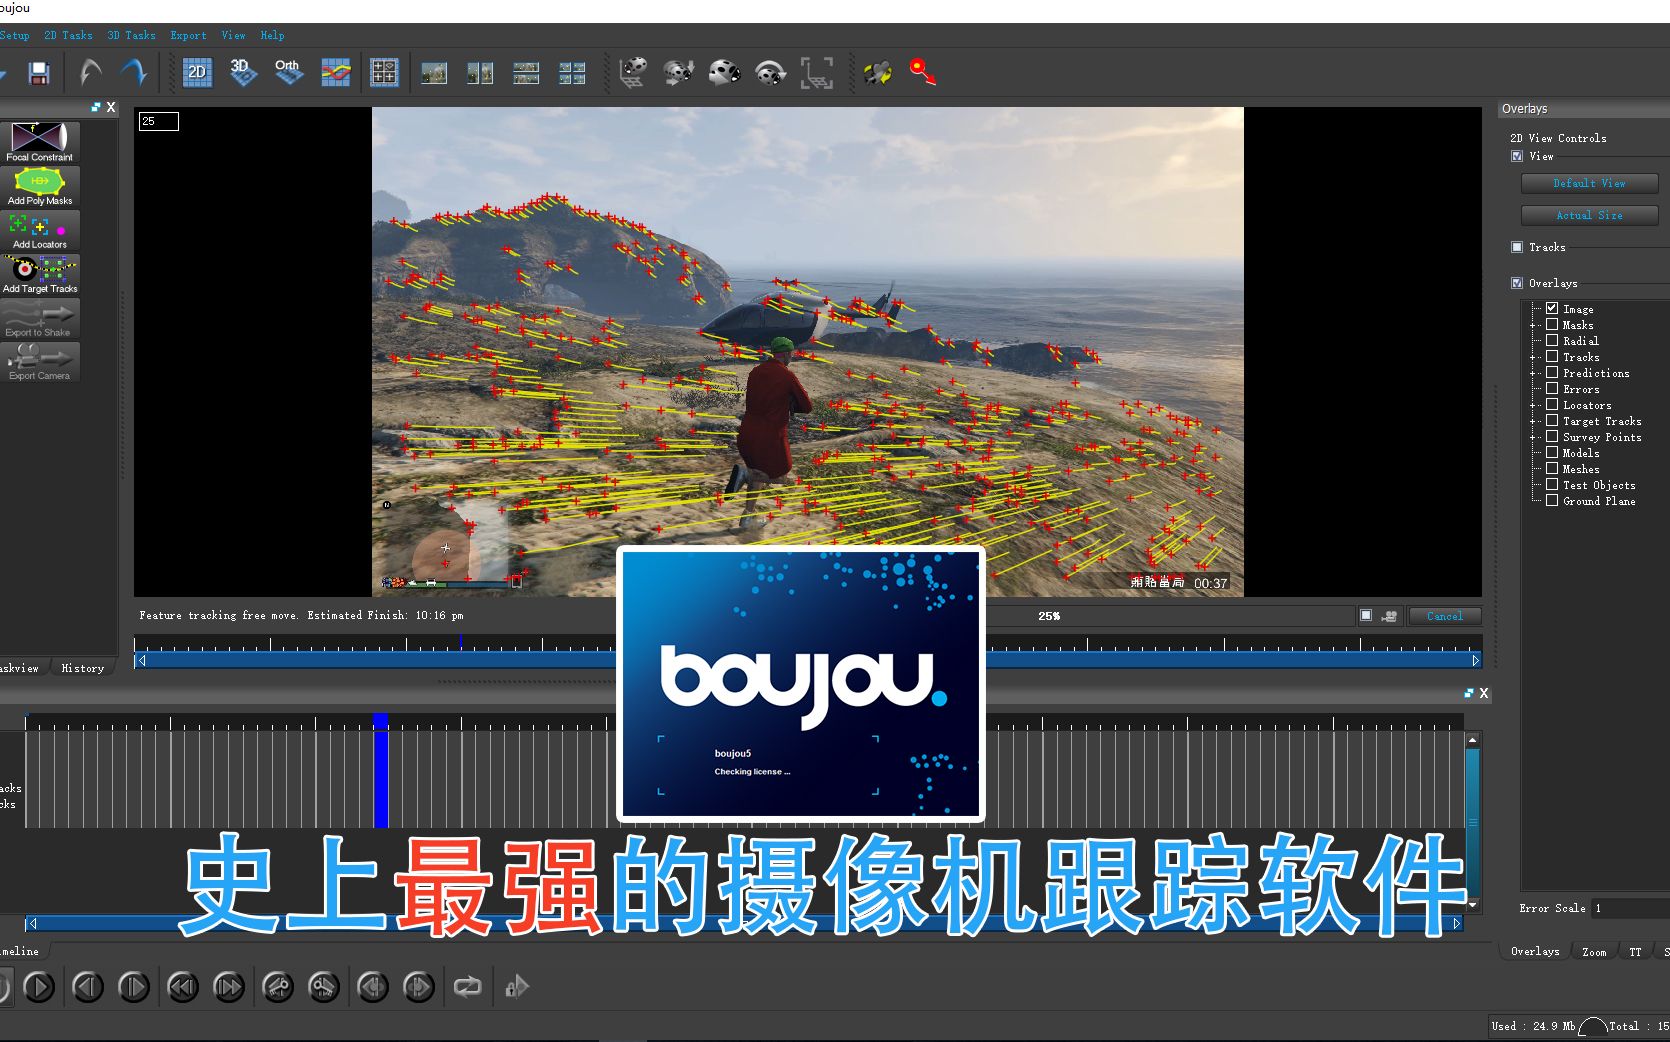The height and width of the screenshot is (1042, 1670).
Task: Switch to the 2D view icon
Action: click(x=197, y=72)
